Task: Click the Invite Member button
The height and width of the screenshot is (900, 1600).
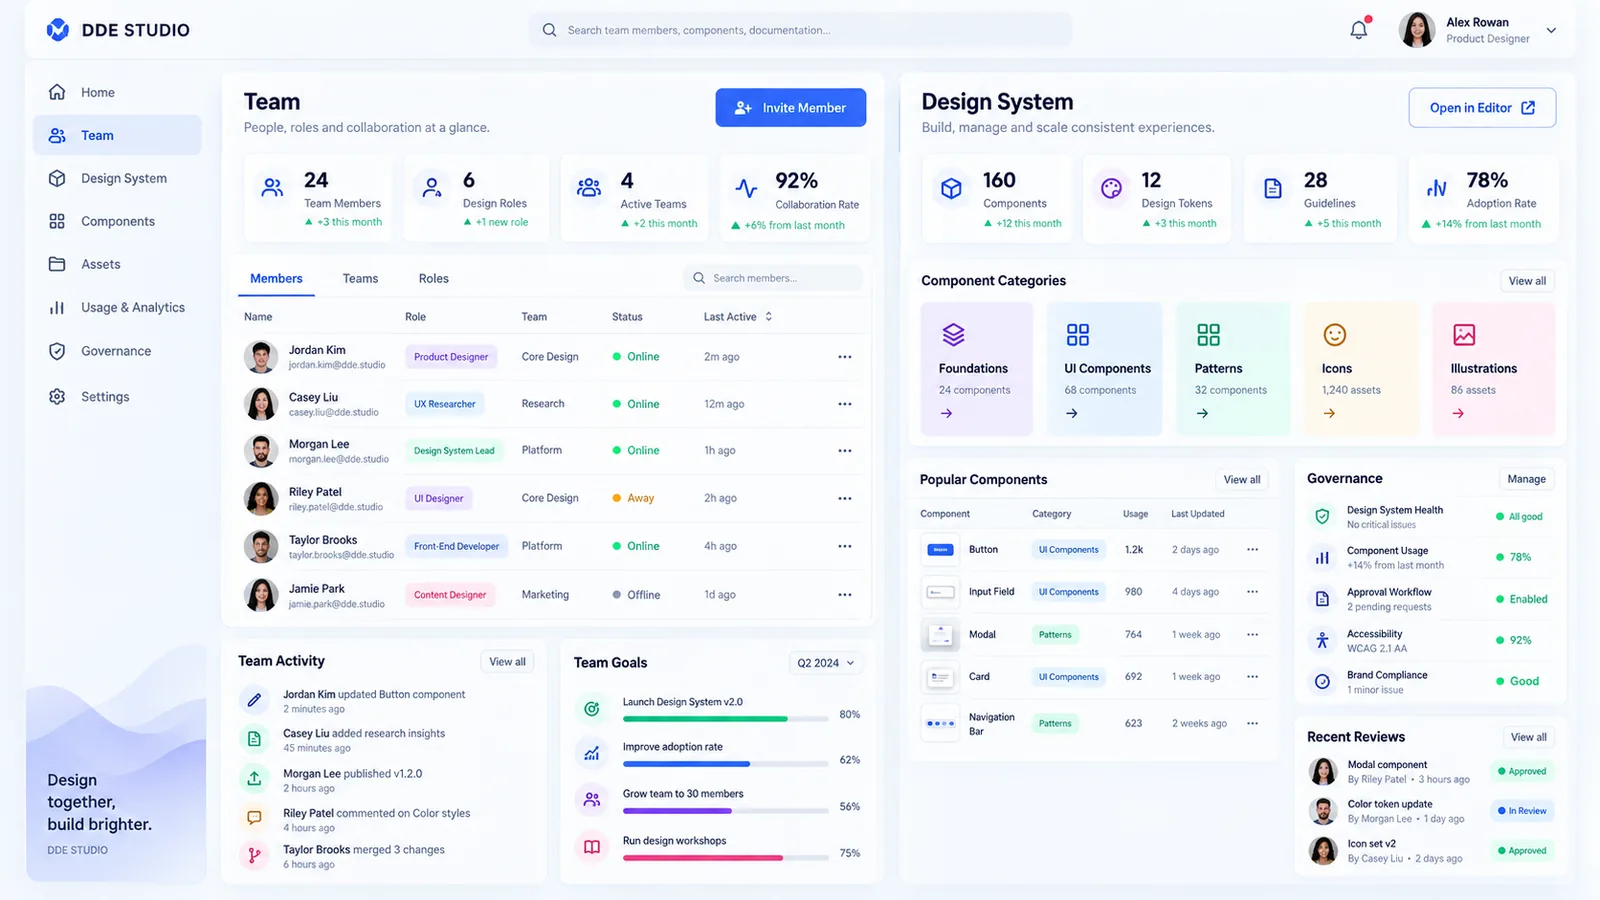Action: point(791,108)
